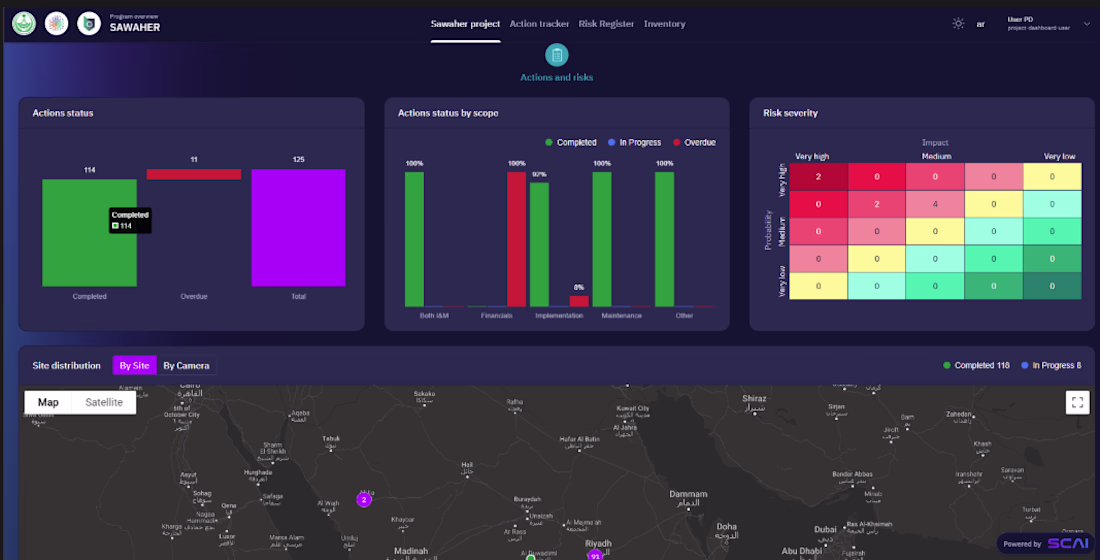Click the purple Total bar in Actions status
The width and height of the screenshot is (1100, 560).
(x=298, y=227)
